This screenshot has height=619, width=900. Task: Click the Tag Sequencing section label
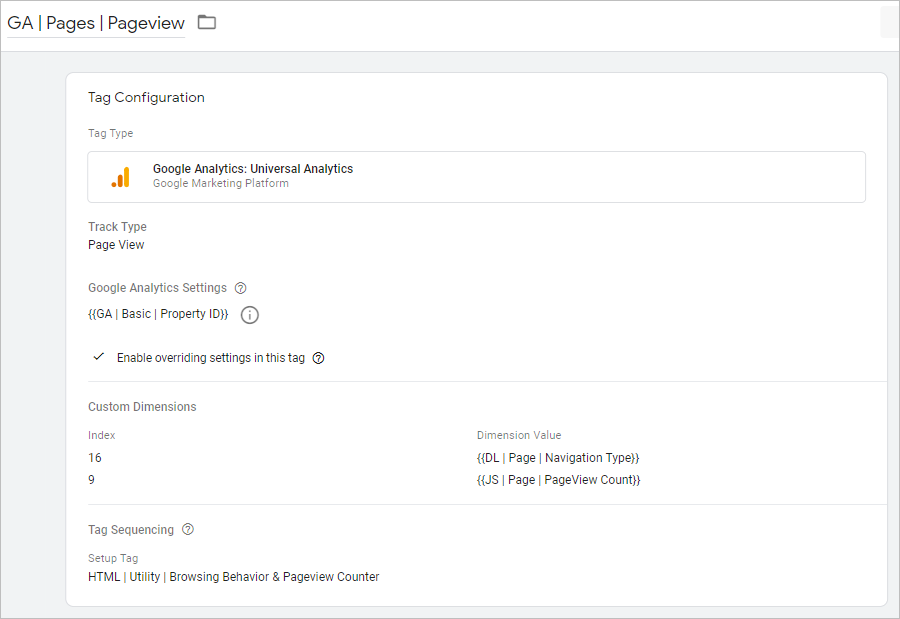point(131,529)
